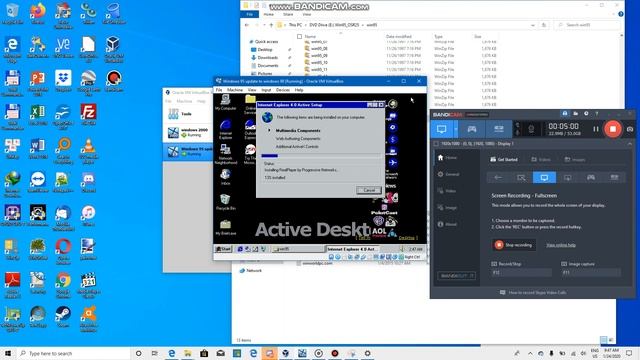Open Internet Explorer icon on the VM desktop
Screen dimensions: 640x360
tap(225, 129)
